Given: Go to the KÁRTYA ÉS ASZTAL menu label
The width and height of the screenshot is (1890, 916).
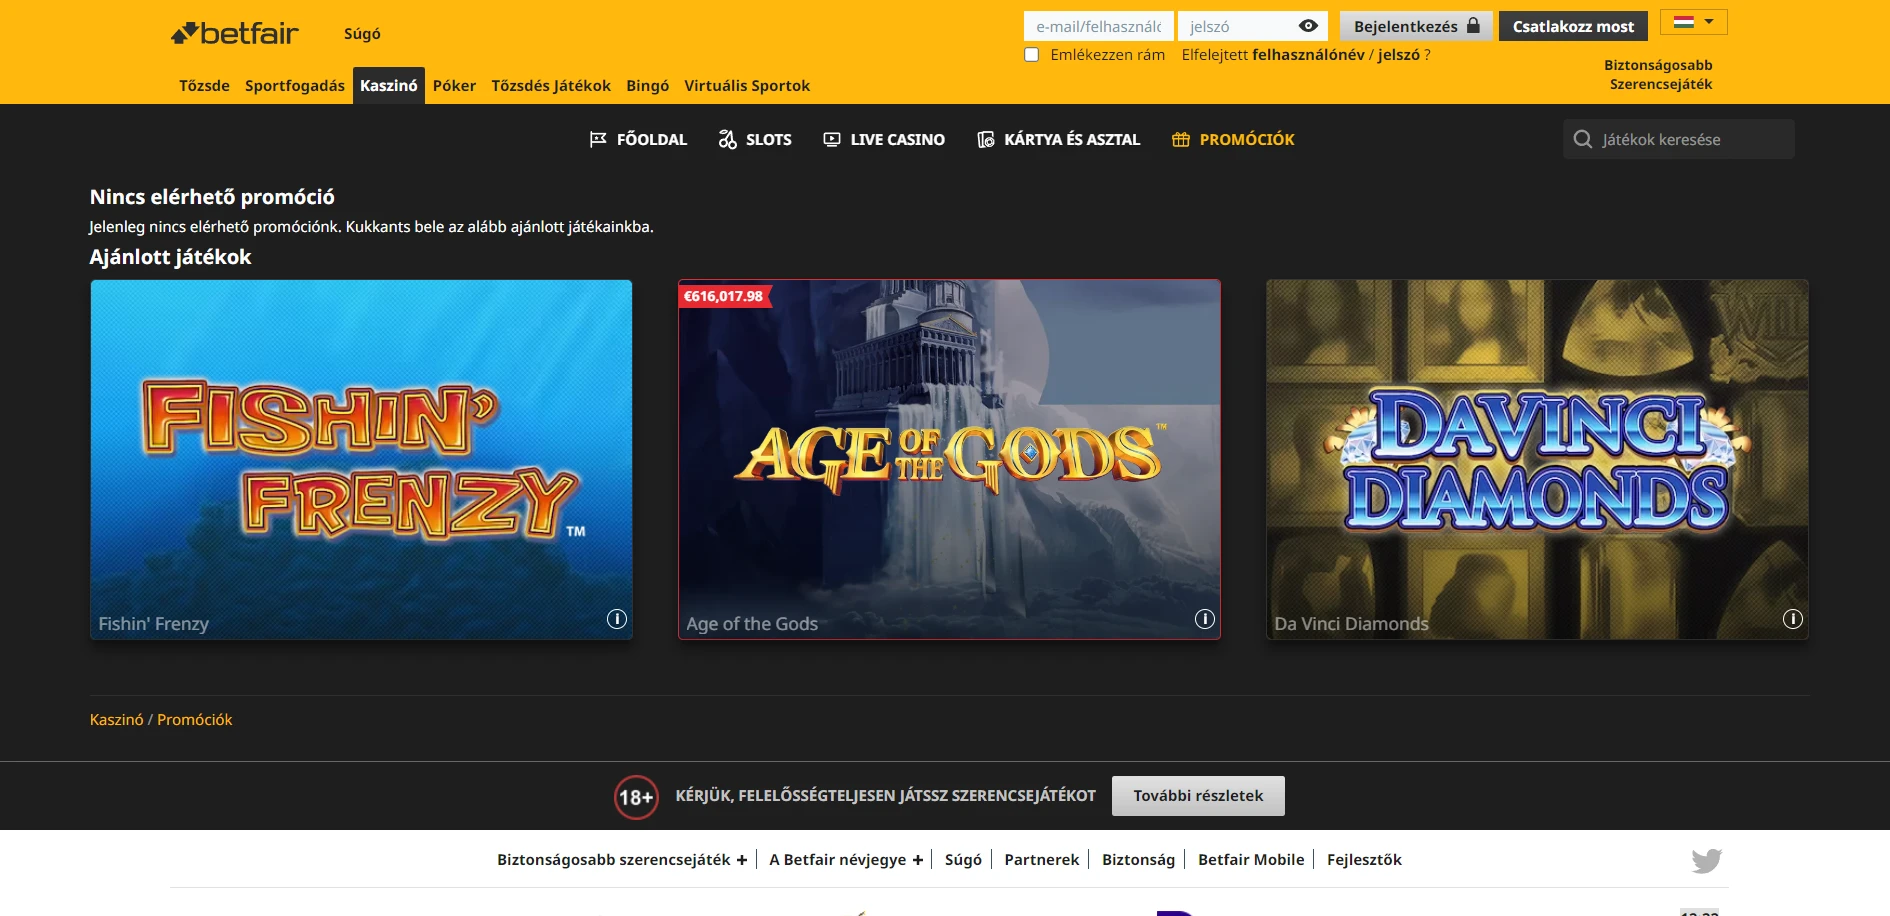Looking at the screenshot, I should coord(1072,140).
